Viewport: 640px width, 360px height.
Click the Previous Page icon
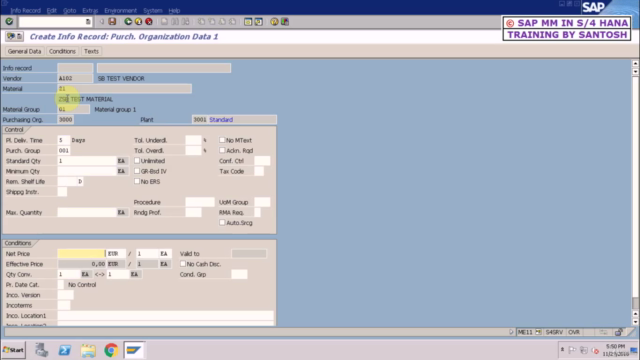click(x=211, y=22)
